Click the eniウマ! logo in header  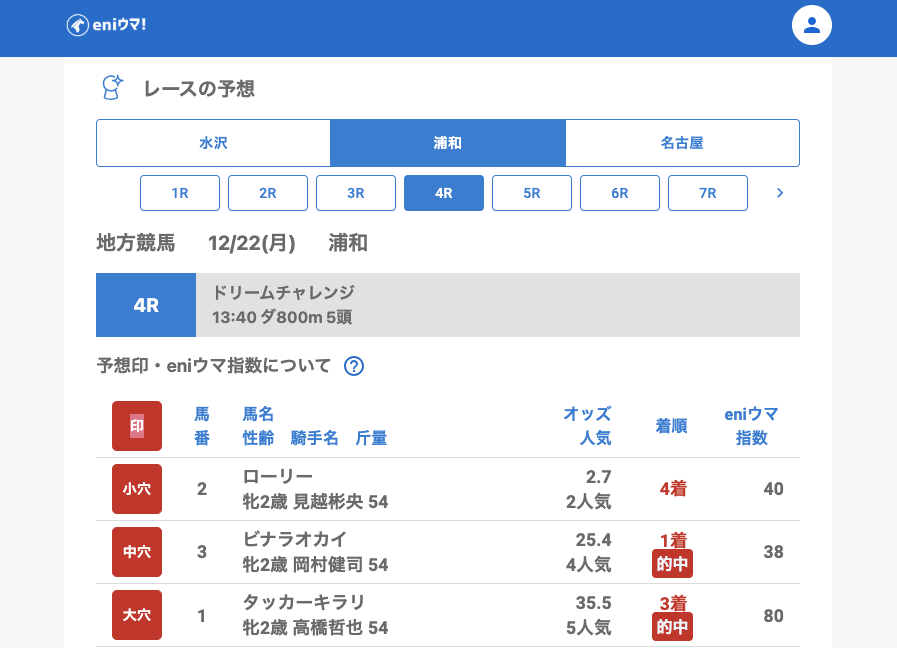[x=107, y=25]
